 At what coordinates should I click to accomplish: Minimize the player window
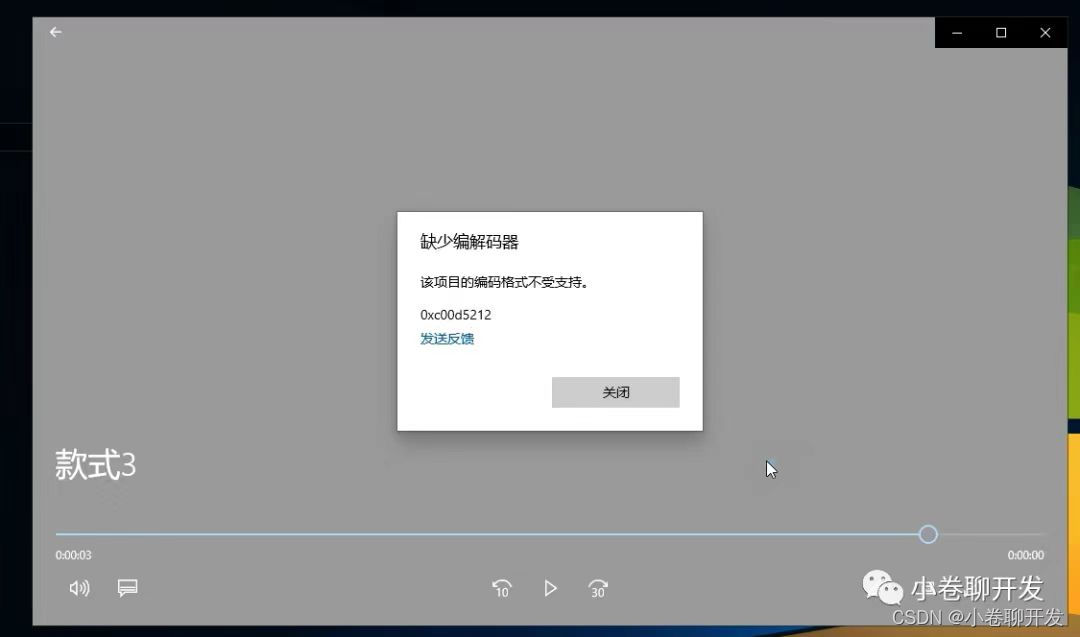[x=957, y=32]
